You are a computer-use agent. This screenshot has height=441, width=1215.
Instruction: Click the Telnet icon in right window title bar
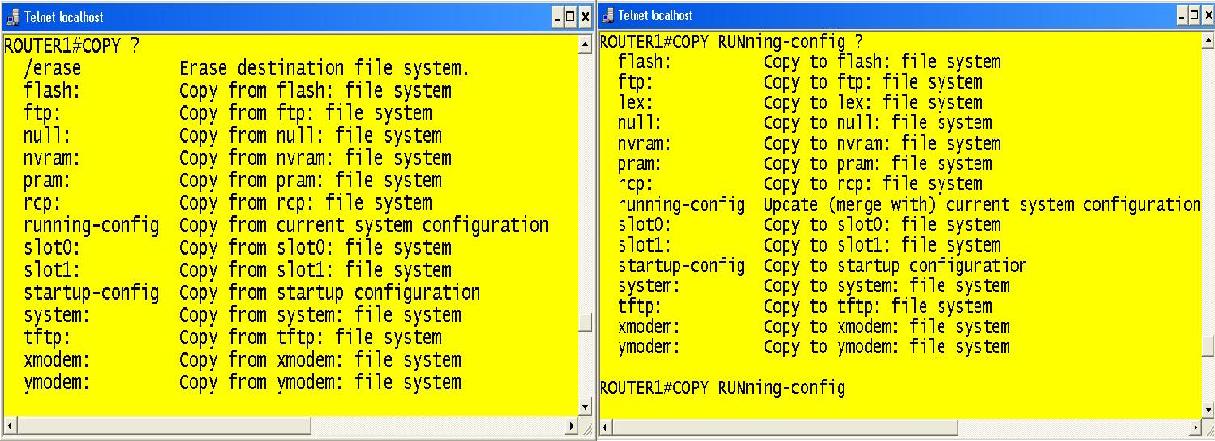point(608,15)
